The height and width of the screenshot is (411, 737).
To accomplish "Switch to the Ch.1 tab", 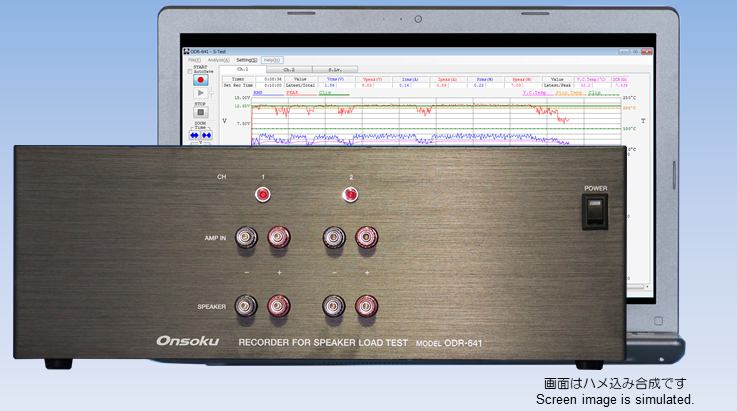I will [243, 69].
